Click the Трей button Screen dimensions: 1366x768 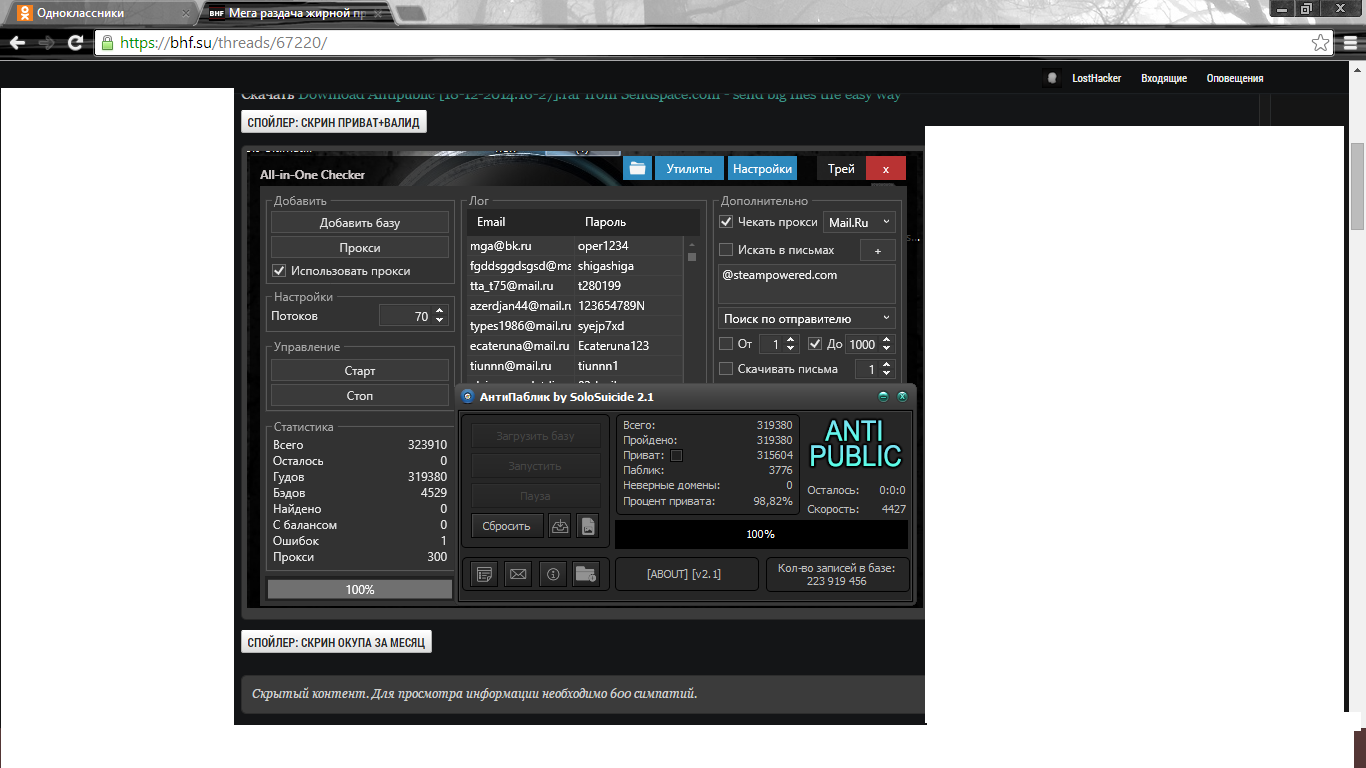click(841, 169)
